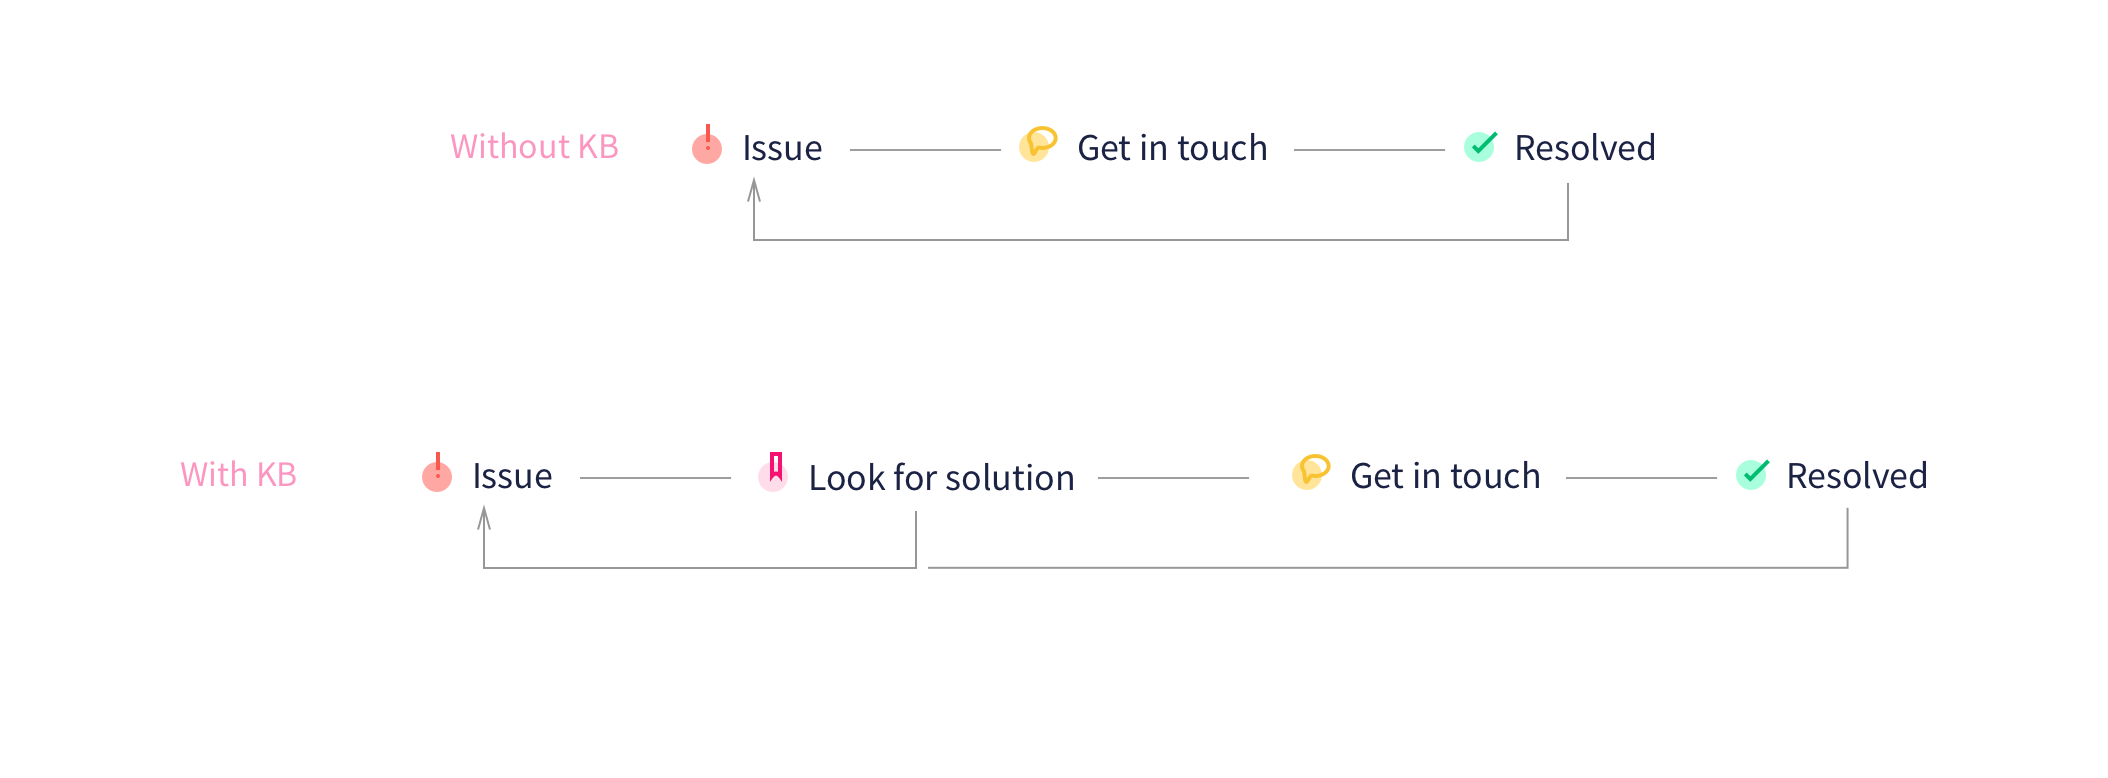Click the green checkmark icon in bottom row

click(1753, 474)
